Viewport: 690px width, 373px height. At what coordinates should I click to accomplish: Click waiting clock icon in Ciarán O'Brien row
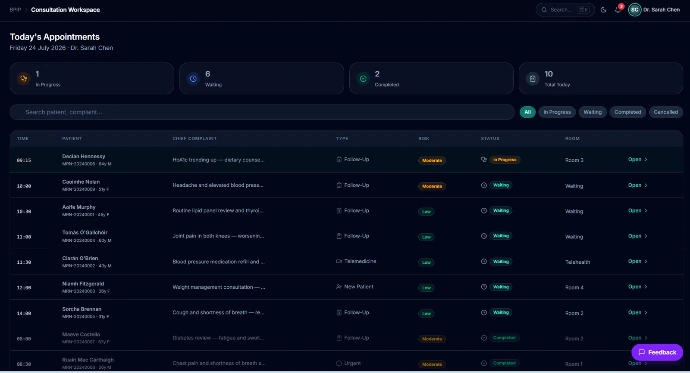[484, 261]
